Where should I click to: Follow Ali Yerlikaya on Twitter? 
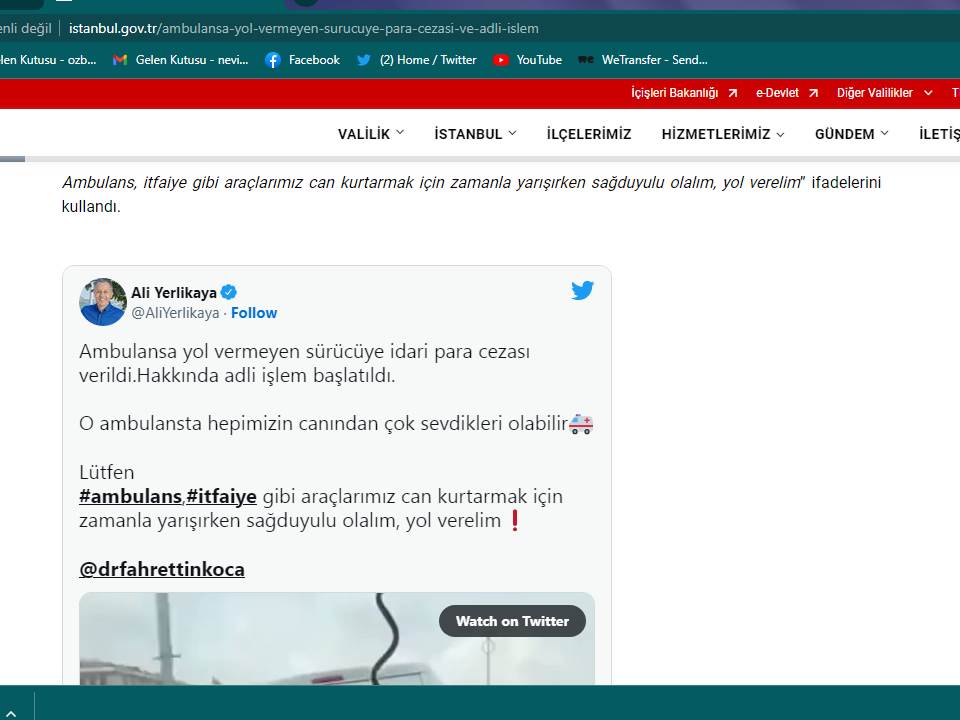[254, 313]
